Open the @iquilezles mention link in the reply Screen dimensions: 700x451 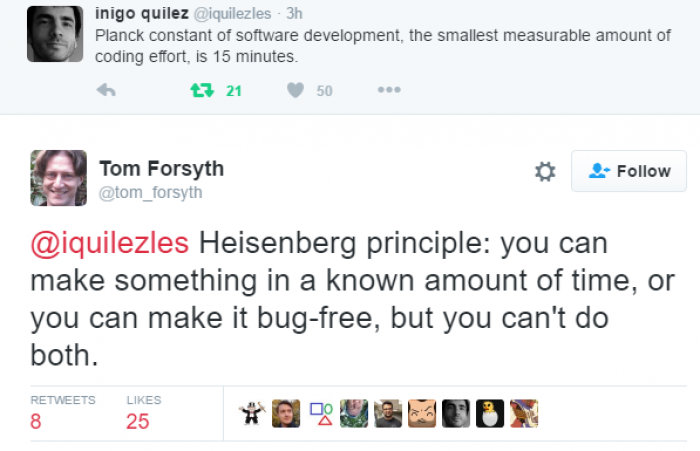coord(110,243)
